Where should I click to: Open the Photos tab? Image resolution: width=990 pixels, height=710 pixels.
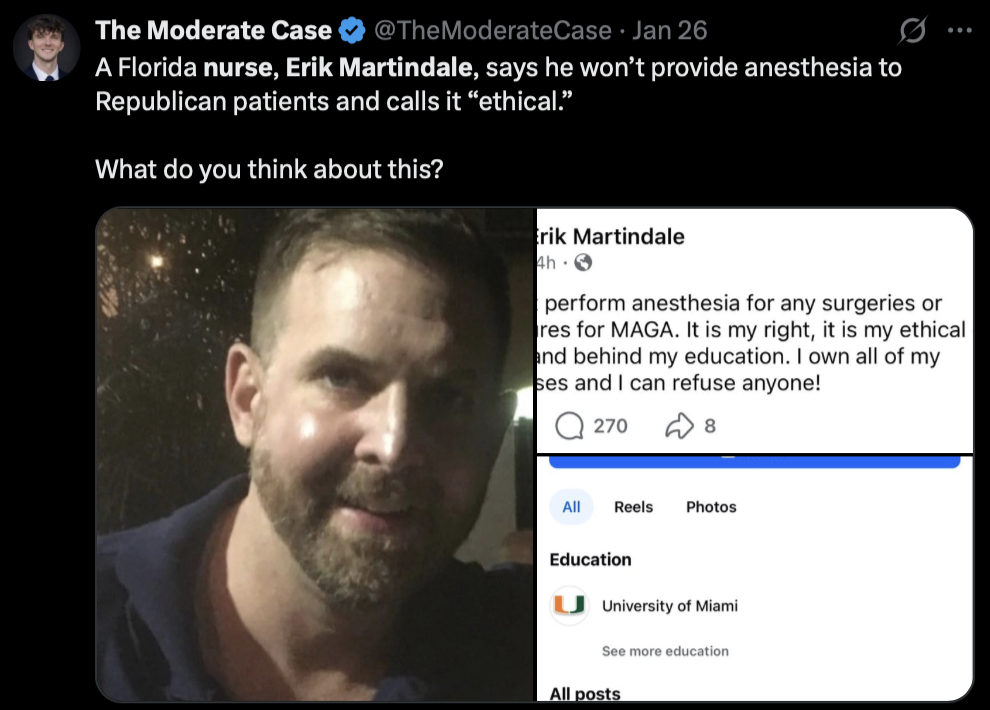point(711,507)
